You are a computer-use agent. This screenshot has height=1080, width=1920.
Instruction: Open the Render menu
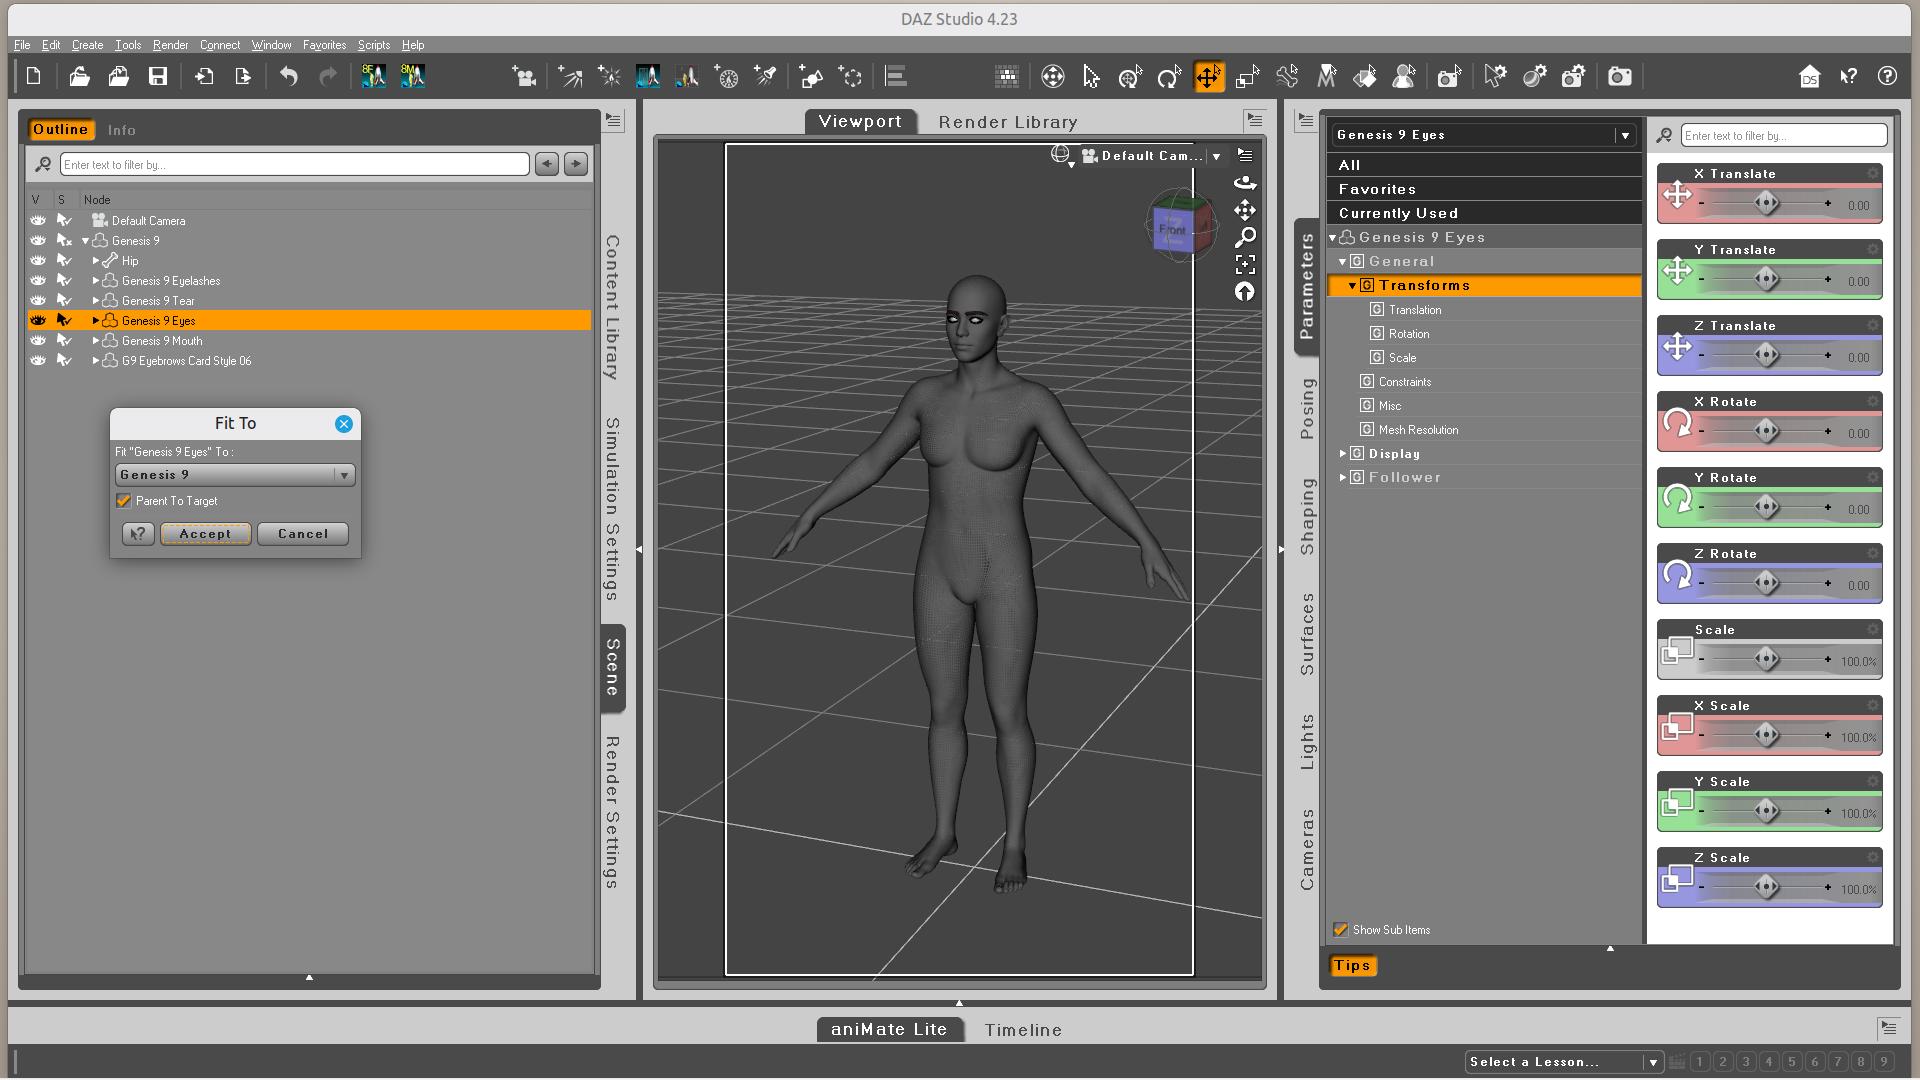(x=170, y=45)
